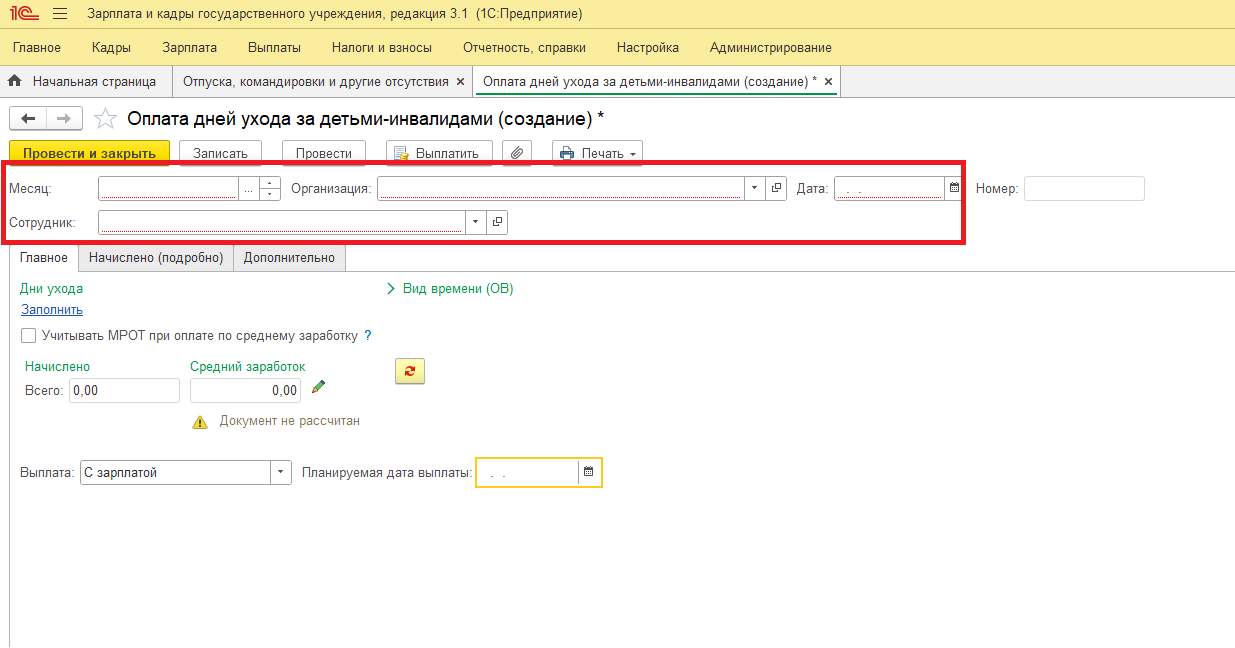Click the Записать button
The width and height of the screenshot is (1235, 648).
[x=220, y=153]
